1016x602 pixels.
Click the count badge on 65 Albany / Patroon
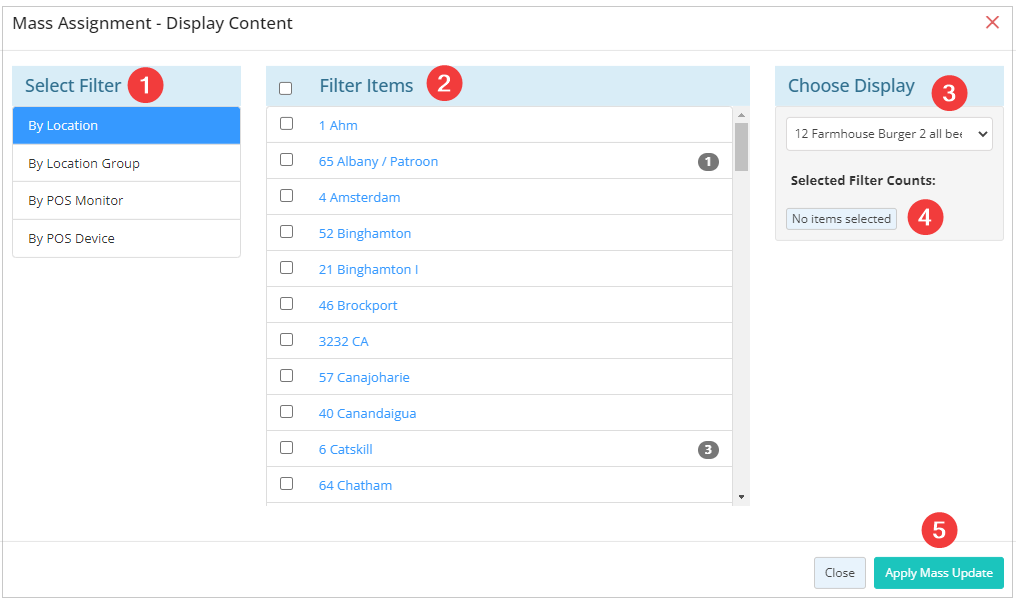tap(708, 161)
